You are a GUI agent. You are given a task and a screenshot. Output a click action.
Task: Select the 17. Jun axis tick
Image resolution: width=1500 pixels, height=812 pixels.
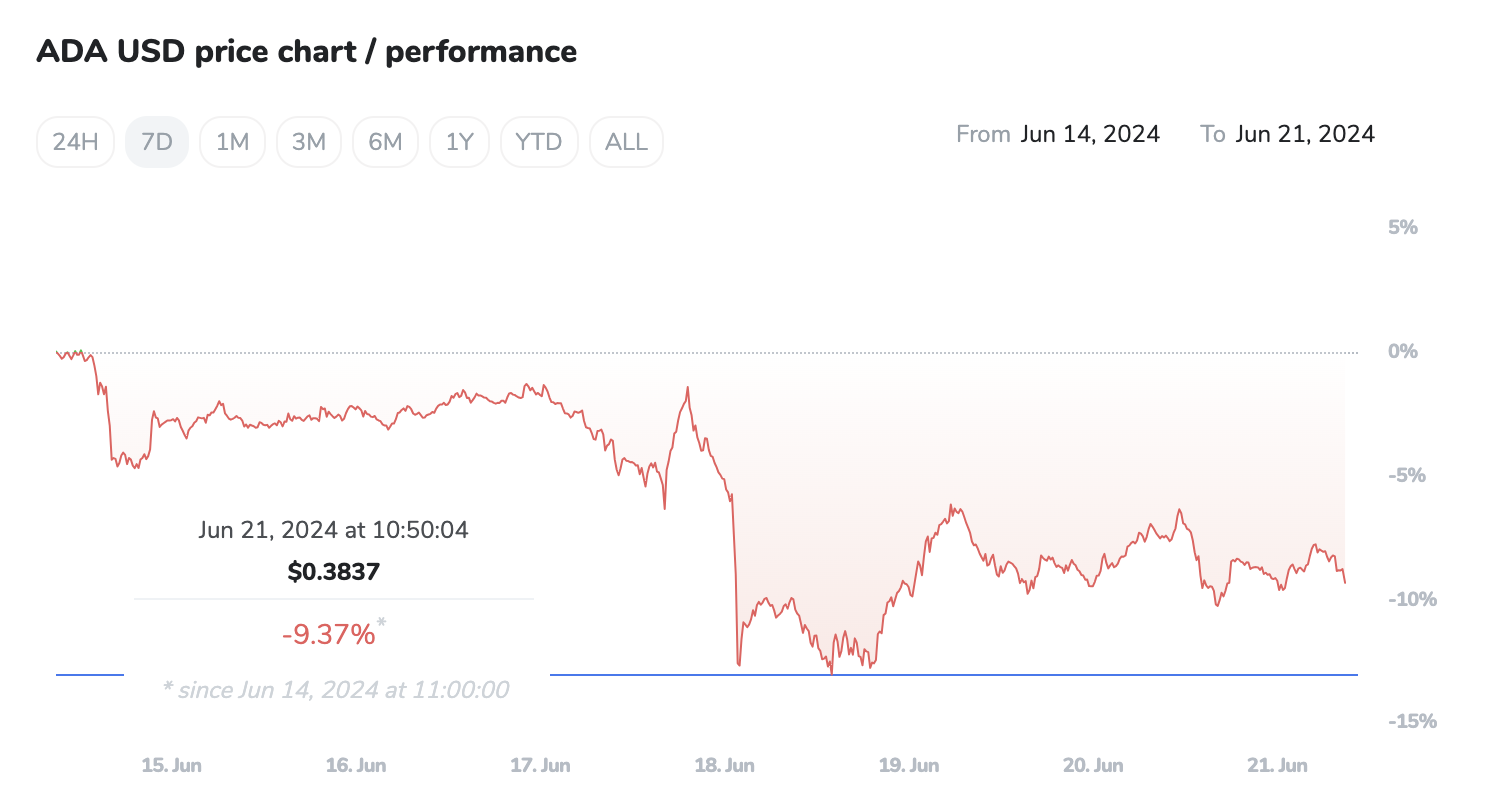(540, 766)
